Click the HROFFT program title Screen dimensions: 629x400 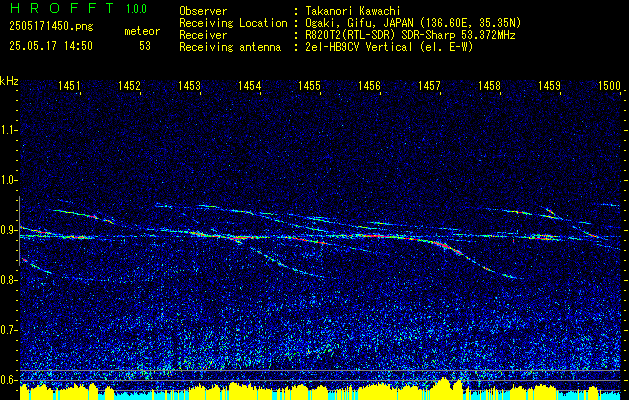click(62, 8)
